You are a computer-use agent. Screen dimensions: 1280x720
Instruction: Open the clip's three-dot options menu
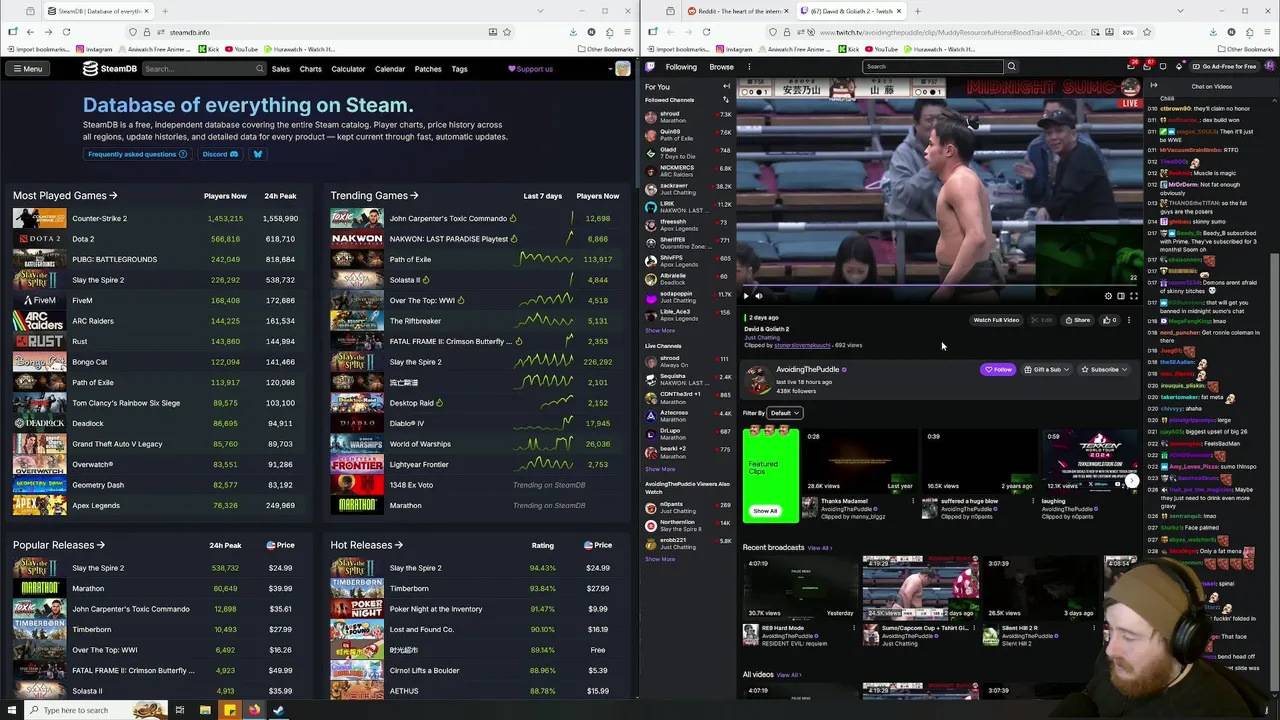tap(1129, 320)
